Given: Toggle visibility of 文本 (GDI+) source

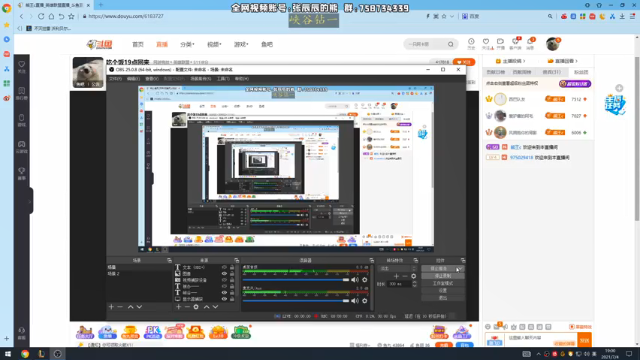Looking at the screenshot, I should point(224,267).
